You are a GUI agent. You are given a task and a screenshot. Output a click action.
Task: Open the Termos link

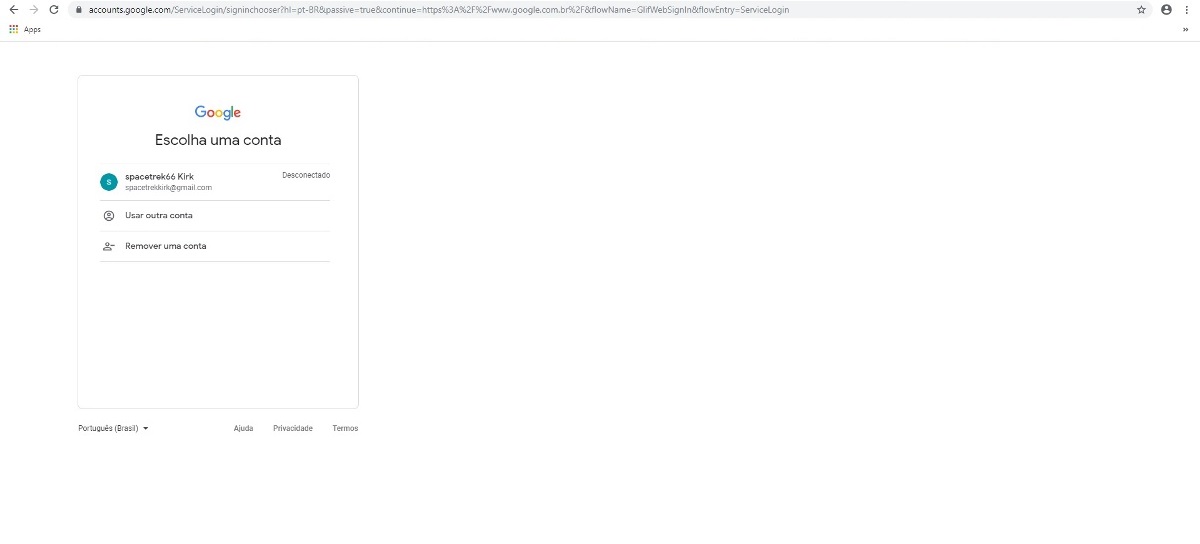[x=345, y=428]
